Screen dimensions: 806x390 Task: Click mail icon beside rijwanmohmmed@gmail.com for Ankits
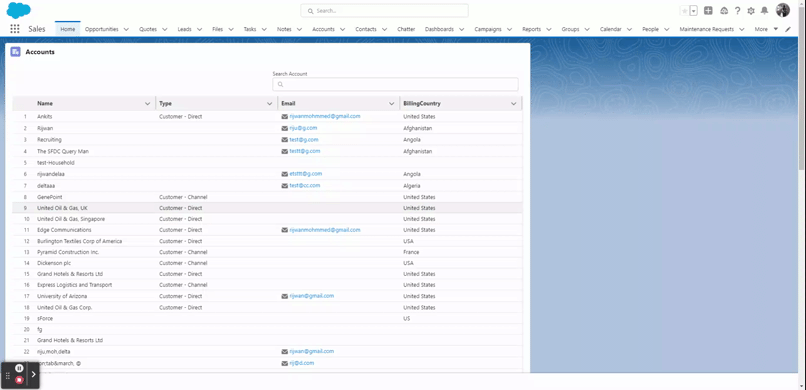[x=284, y=117]
